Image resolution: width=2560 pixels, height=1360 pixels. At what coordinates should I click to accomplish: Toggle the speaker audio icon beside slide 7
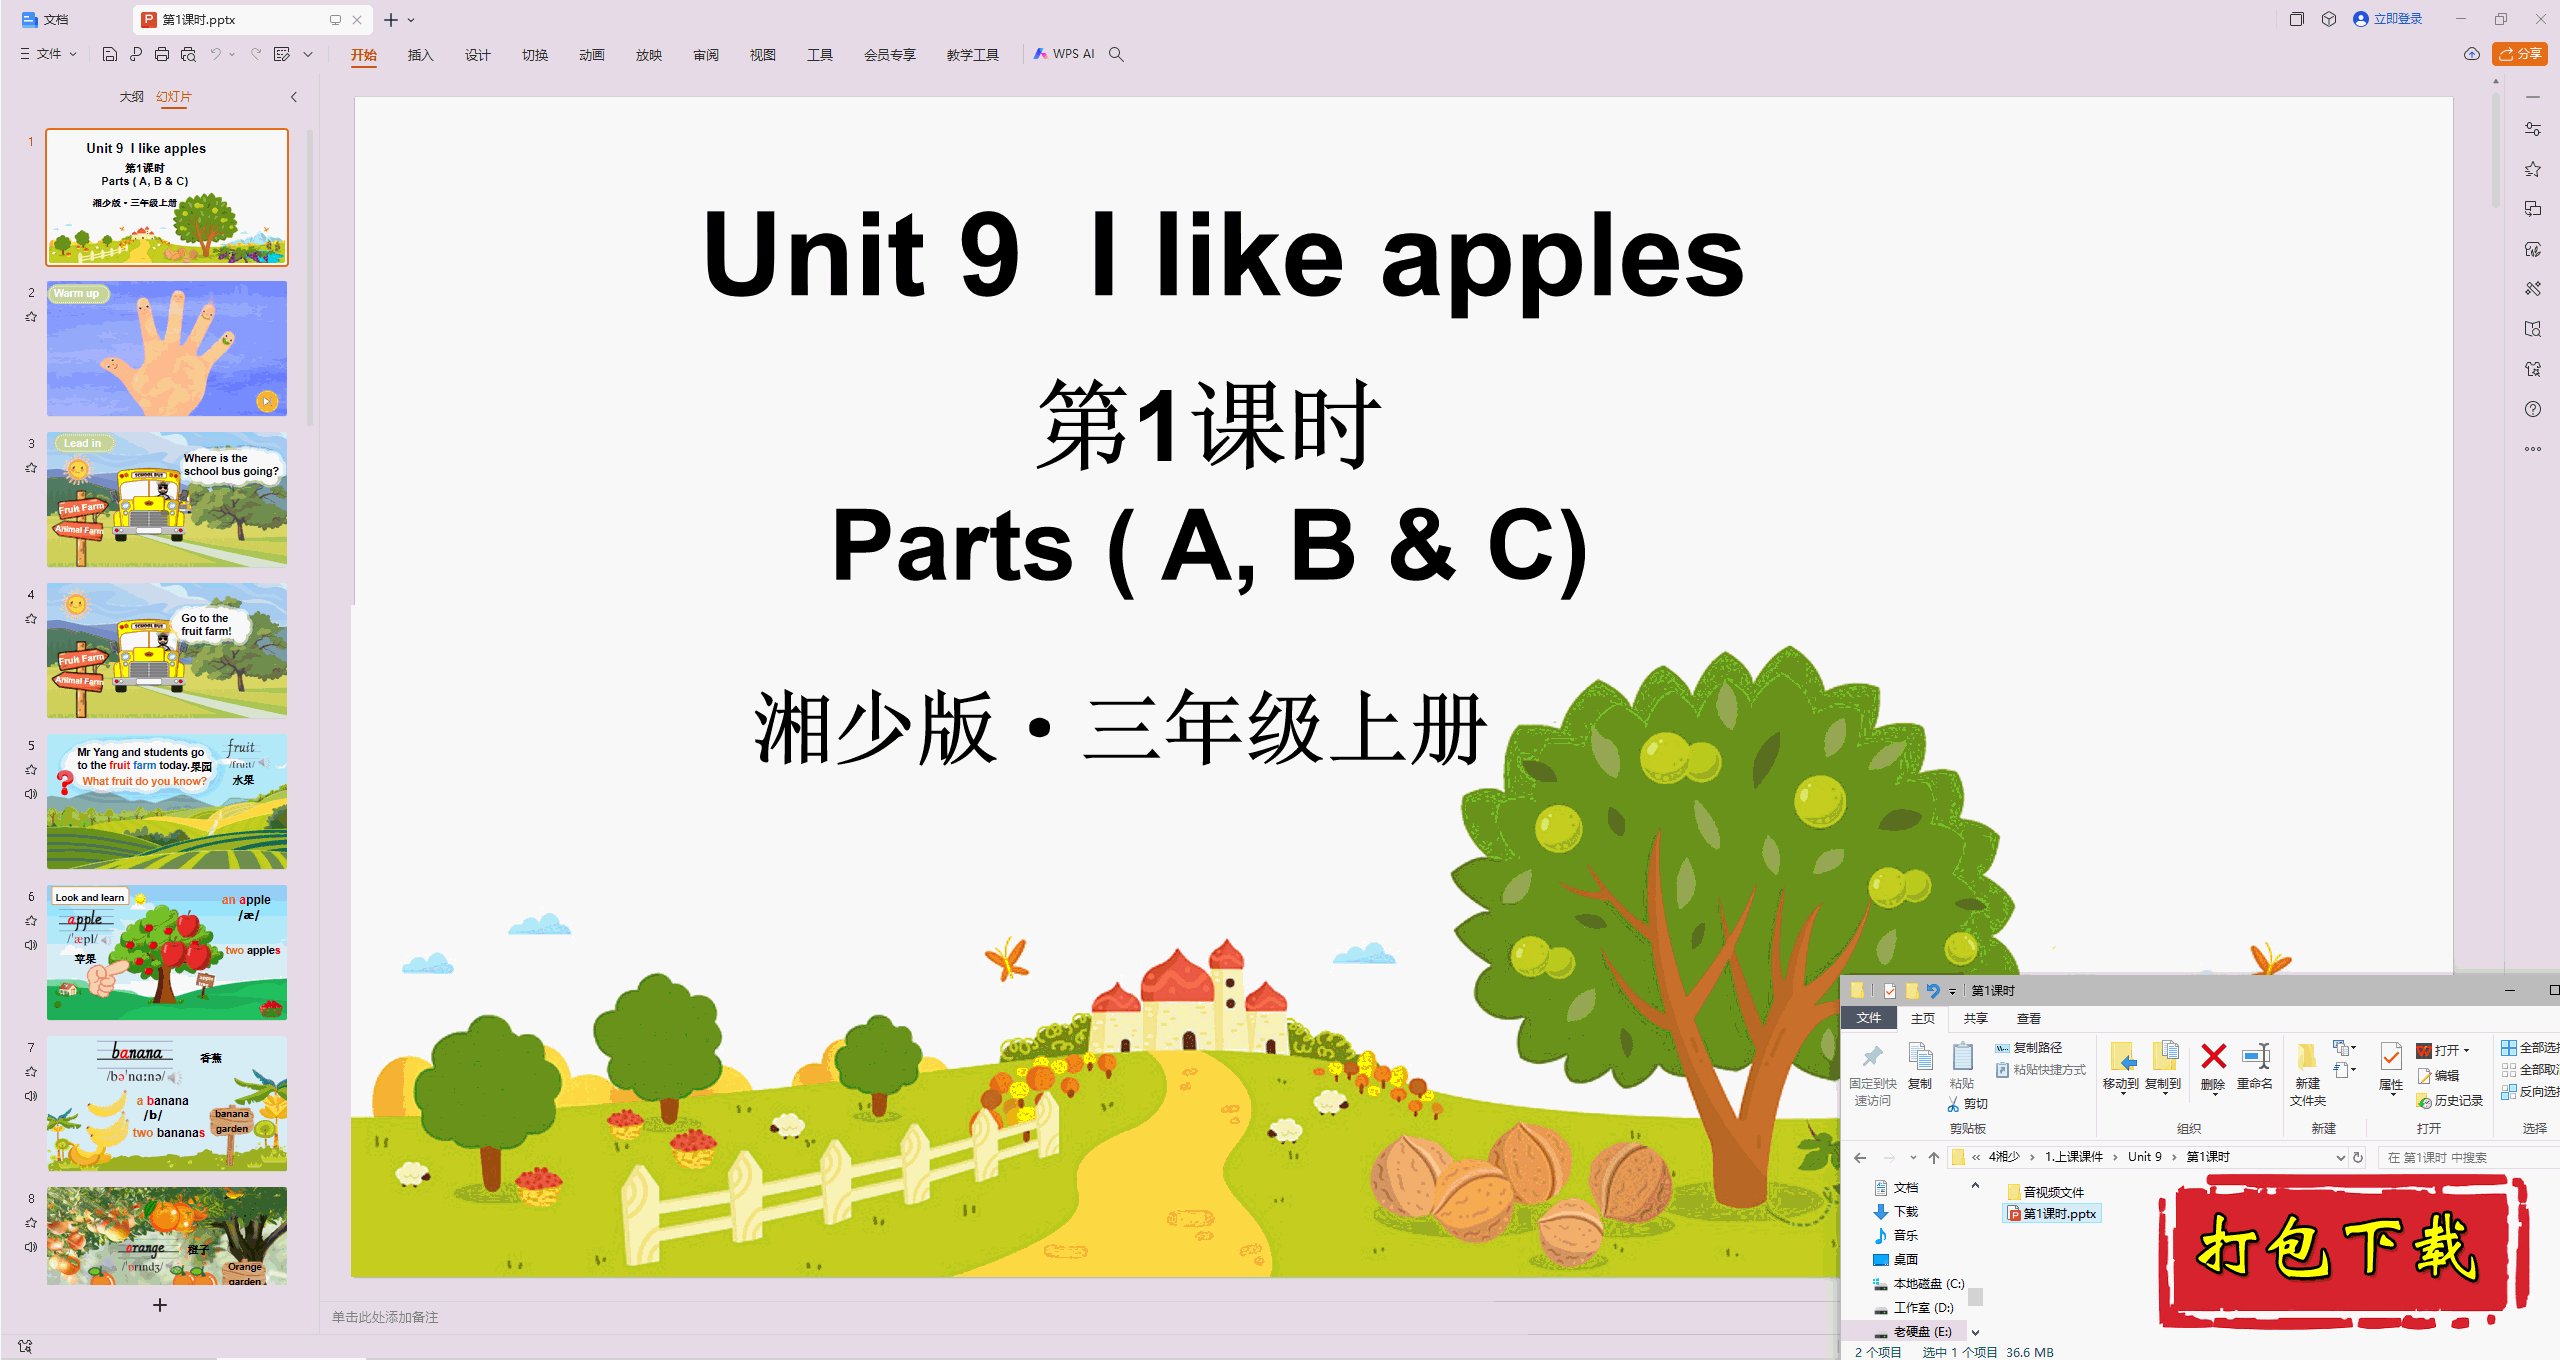[31, 1096]
